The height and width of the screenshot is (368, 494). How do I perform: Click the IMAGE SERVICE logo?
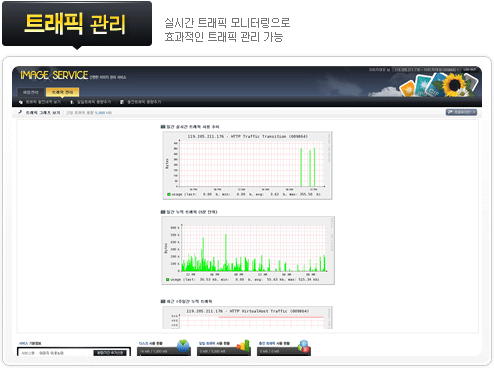(54, 75)
